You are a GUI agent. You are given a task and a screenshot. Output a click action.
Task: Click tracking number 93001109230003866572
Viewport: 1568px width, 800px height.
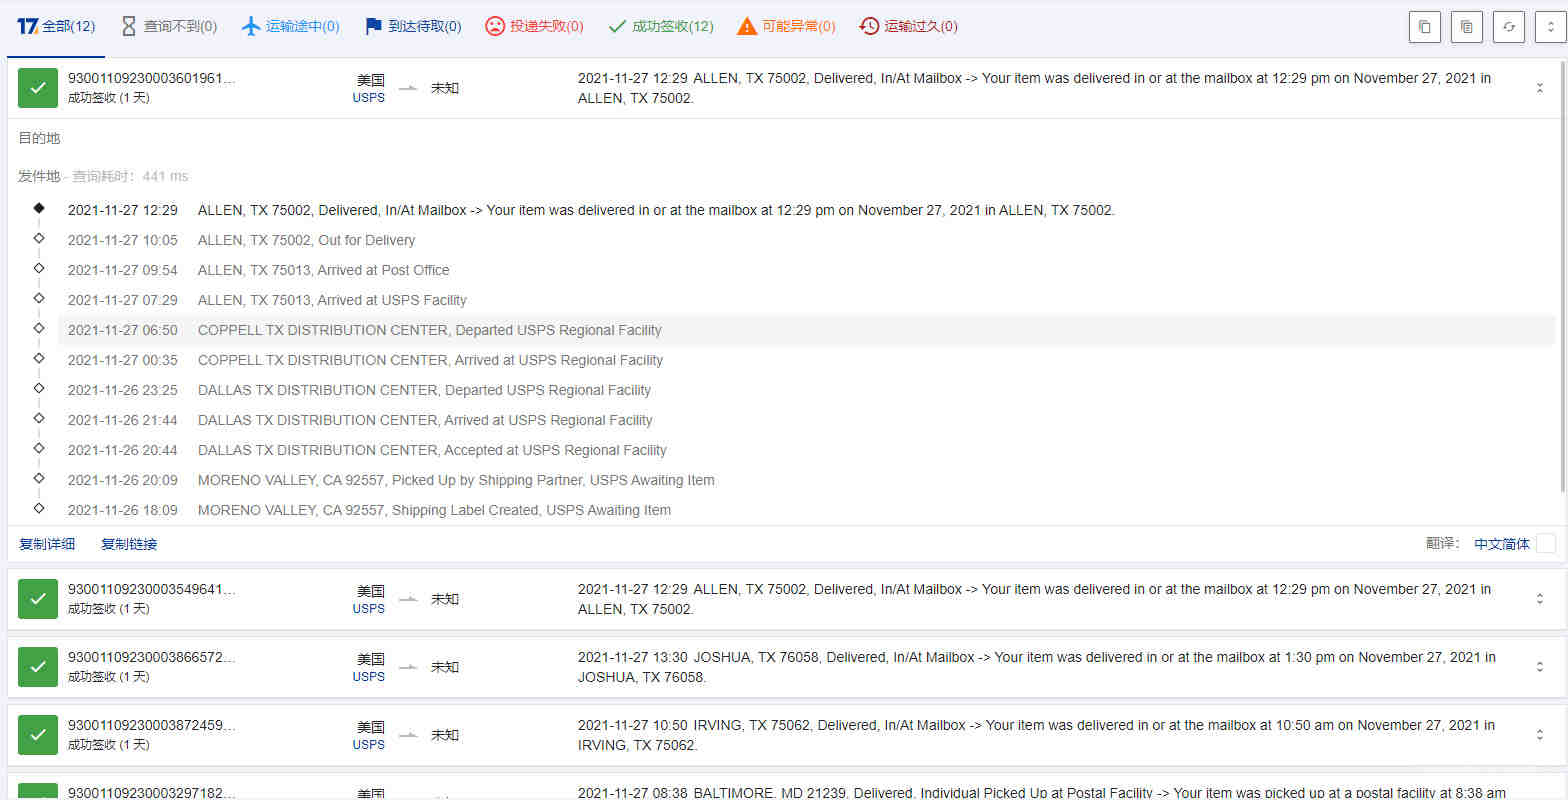tap(152, 657)
